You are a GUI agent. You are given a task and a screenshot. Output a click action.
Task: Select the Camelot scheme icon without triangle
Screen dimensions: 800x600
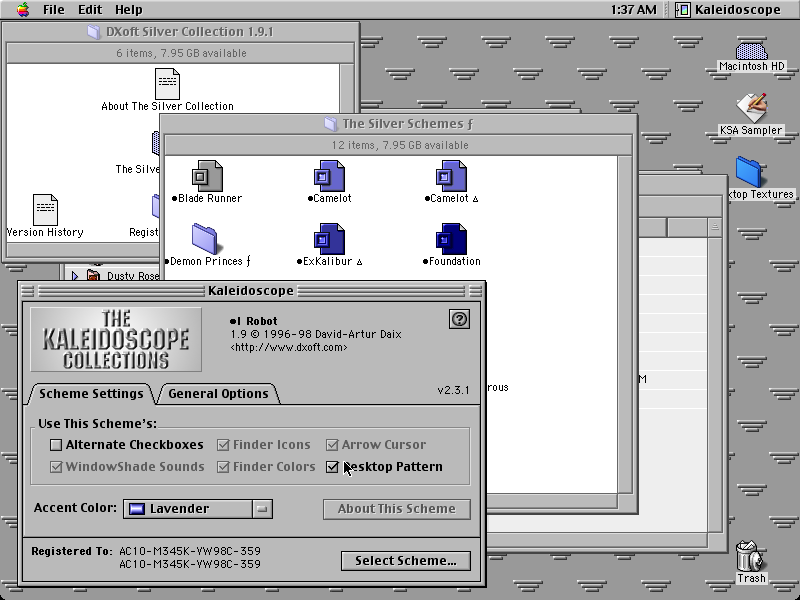[329, 176]
